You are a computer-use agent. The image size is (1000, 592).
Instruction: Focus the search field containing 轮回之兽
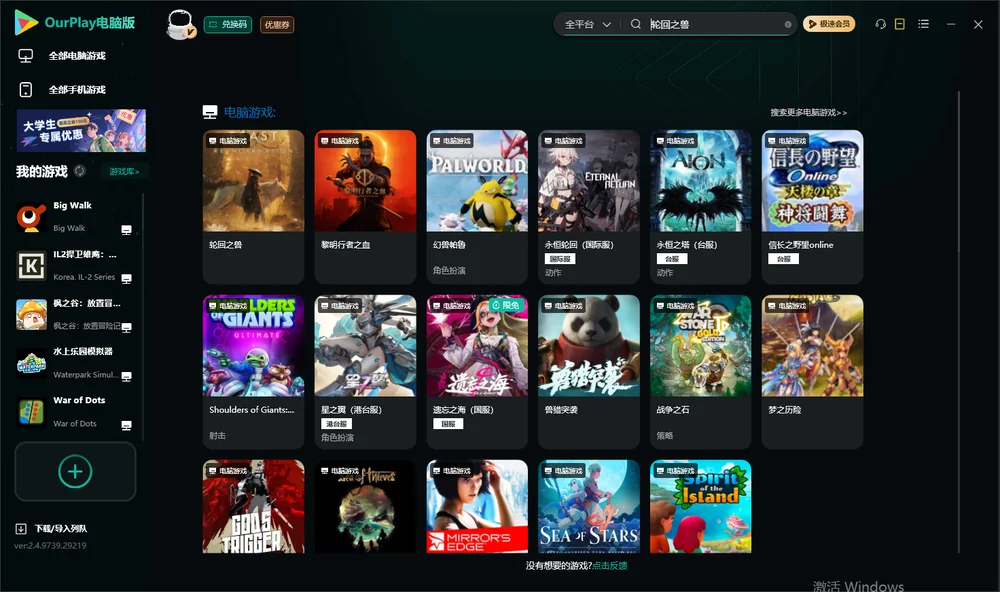714,24
